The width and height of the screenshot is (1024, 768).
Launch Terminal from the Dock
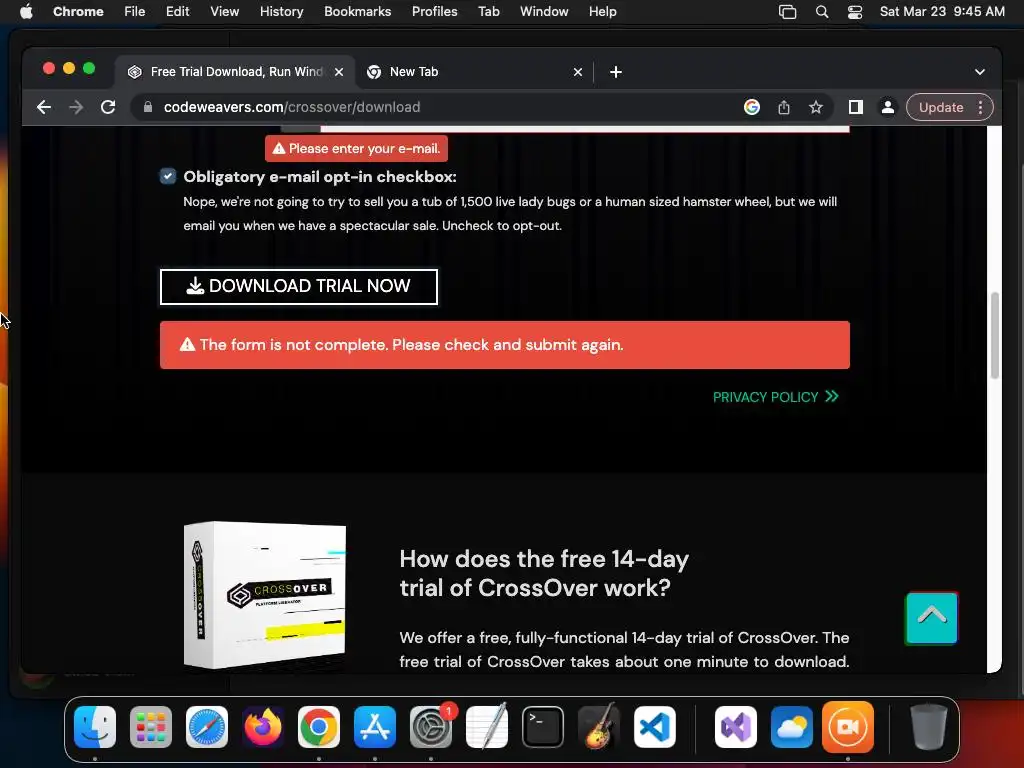point(543,727)
